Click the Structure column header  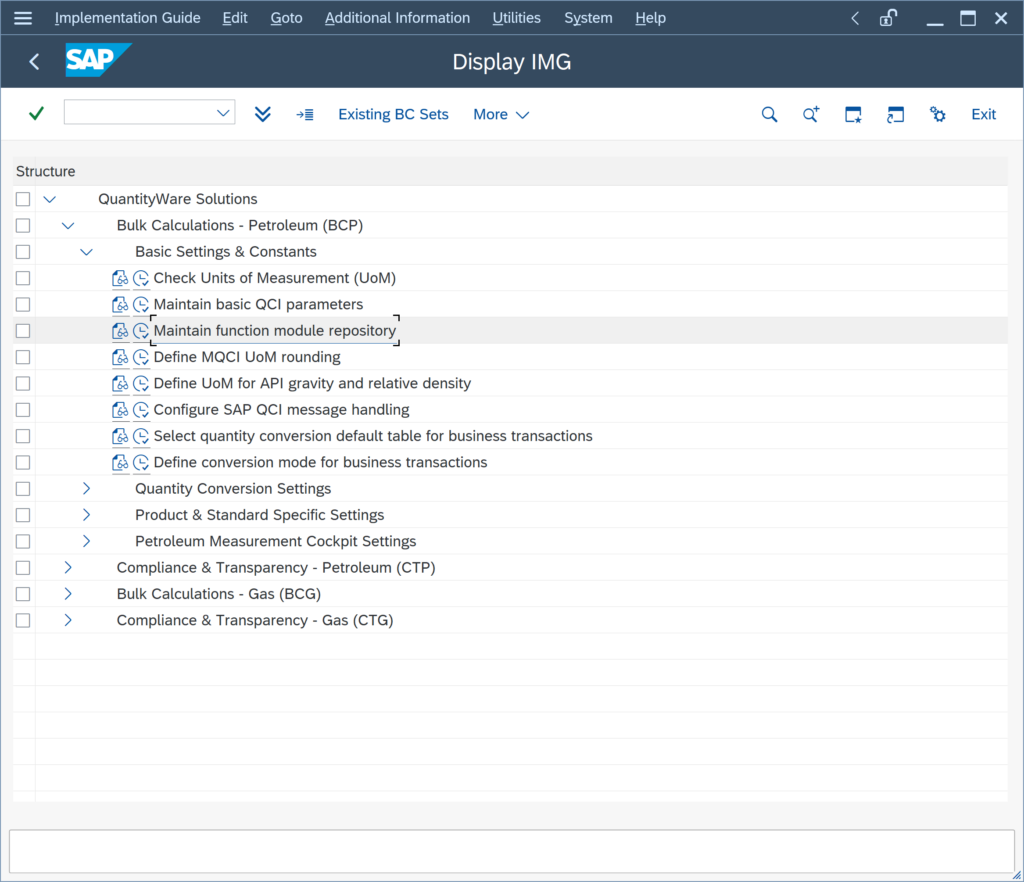point(46,172)
